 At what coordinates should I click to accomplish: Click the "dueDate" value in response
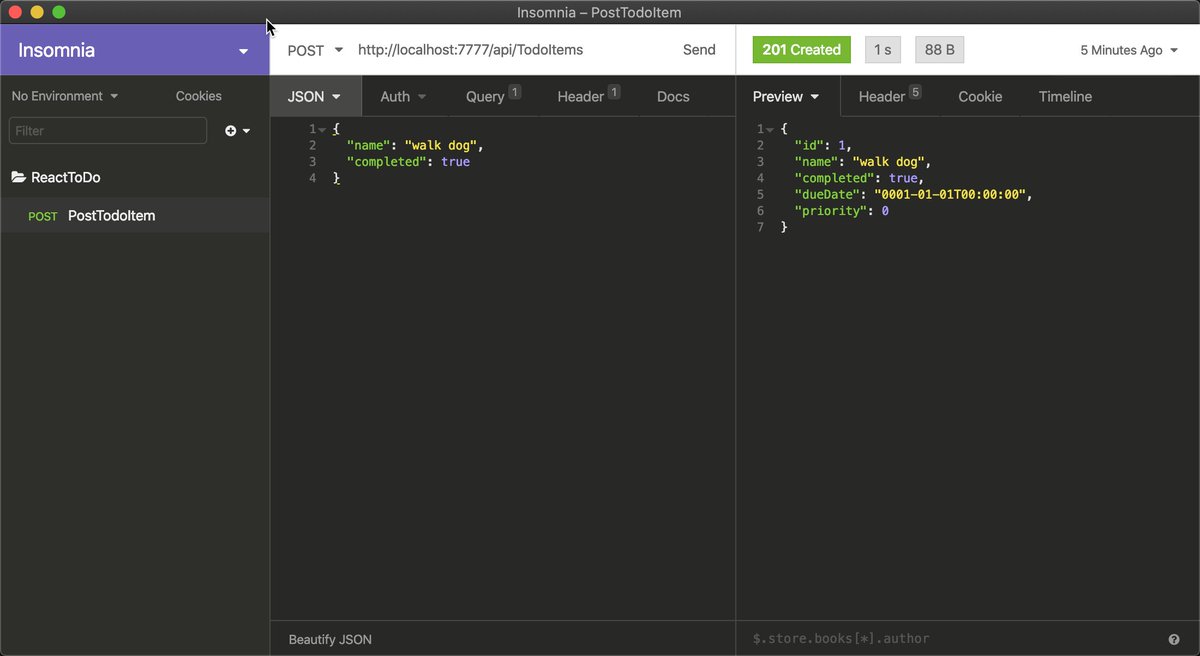click(x=950, y=195)
